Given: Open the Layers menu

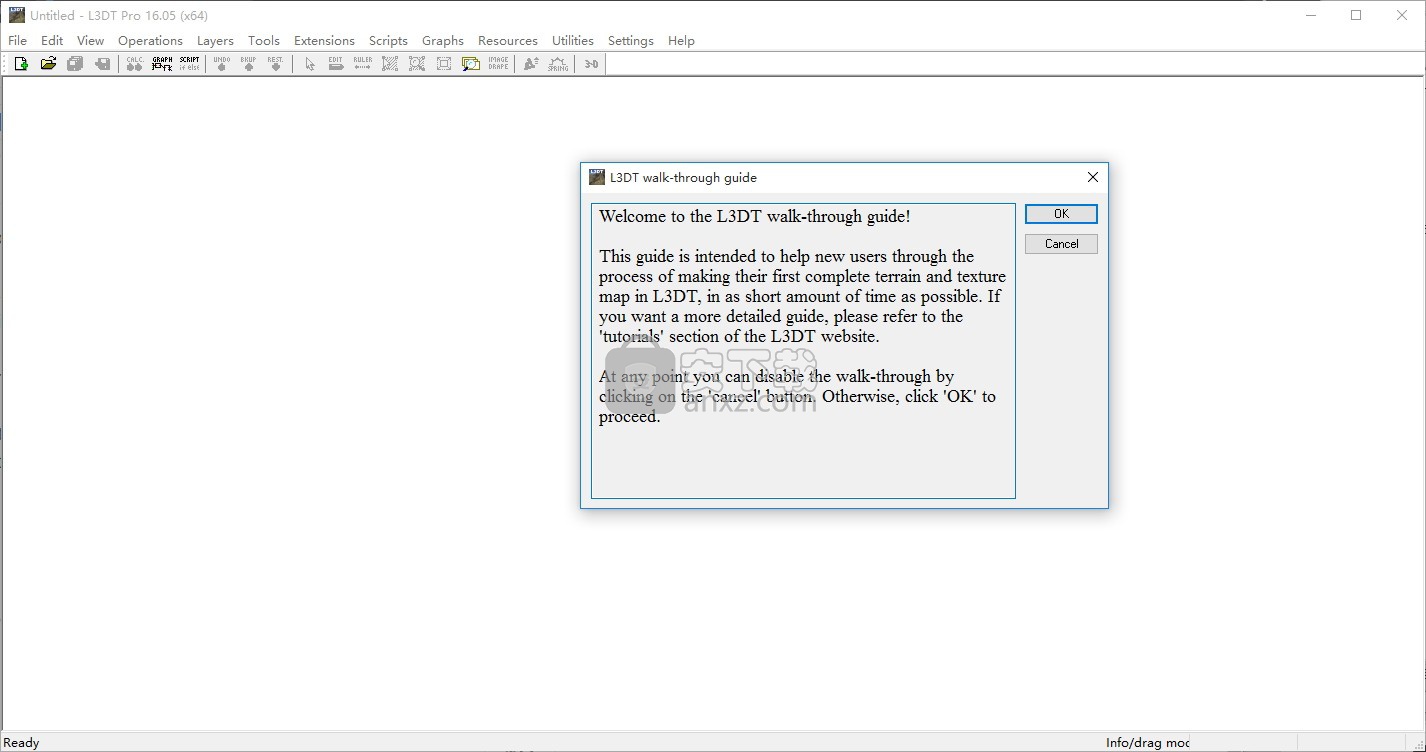Looking at the screenshot, I should [215, 41].
